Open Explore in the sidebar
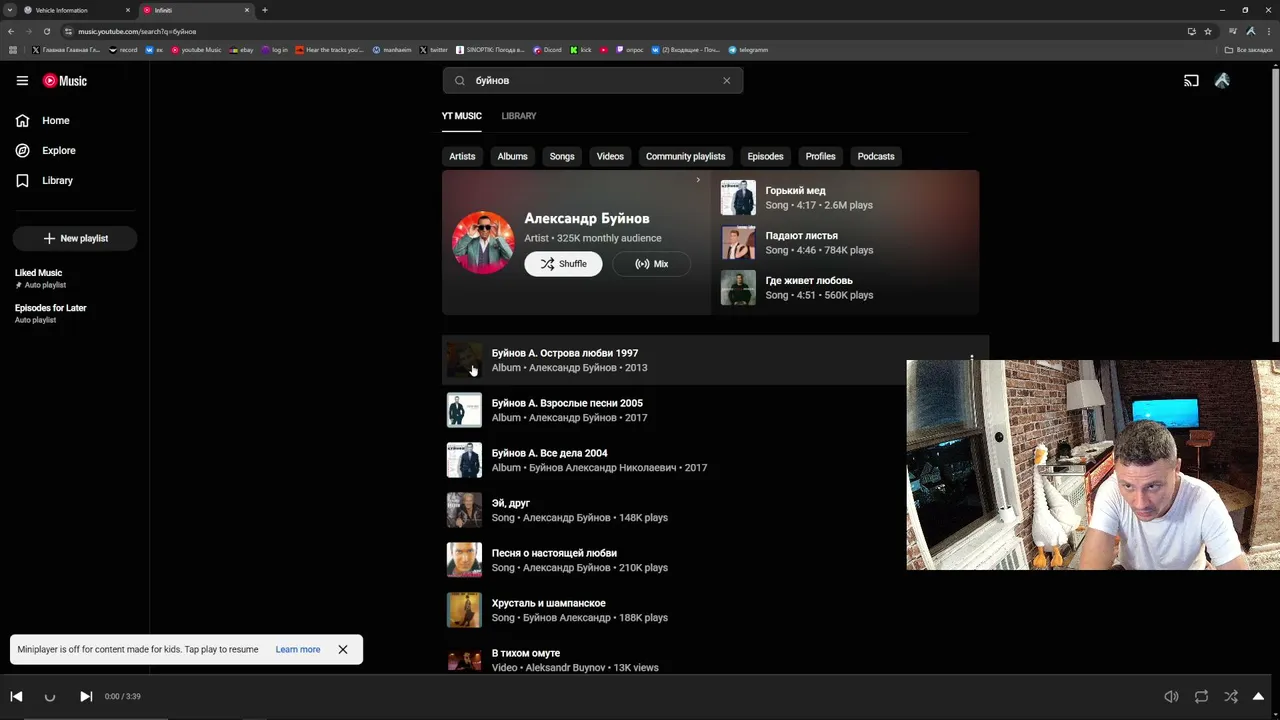This screenshot has width=1280, height=720. pyautogui.click(x=59, y=150)
